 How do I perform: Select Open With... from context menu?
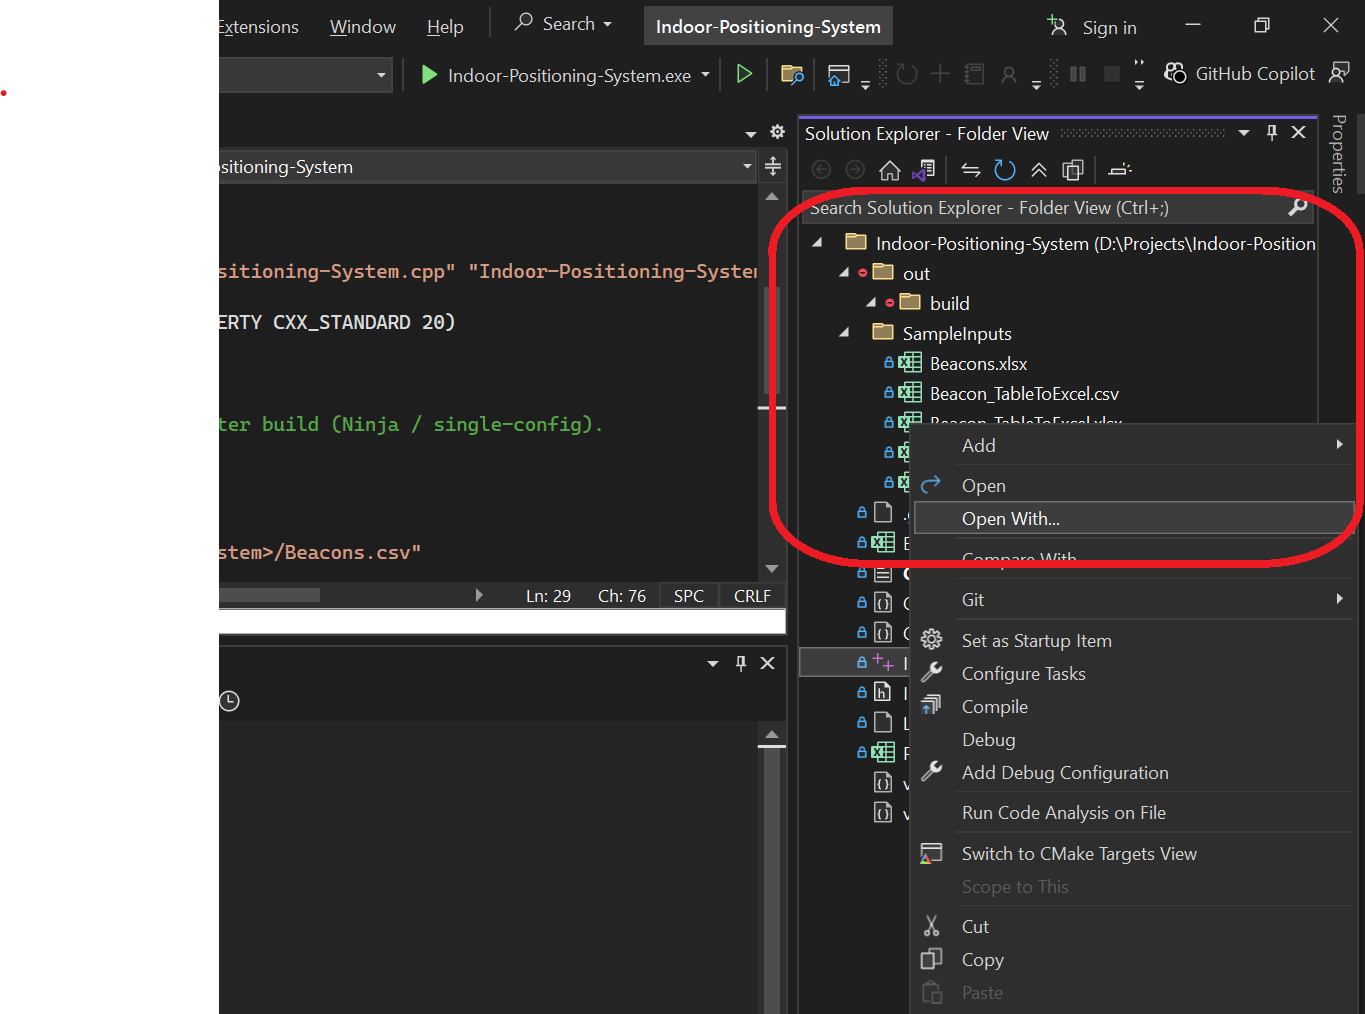[x=1010, y=519]
